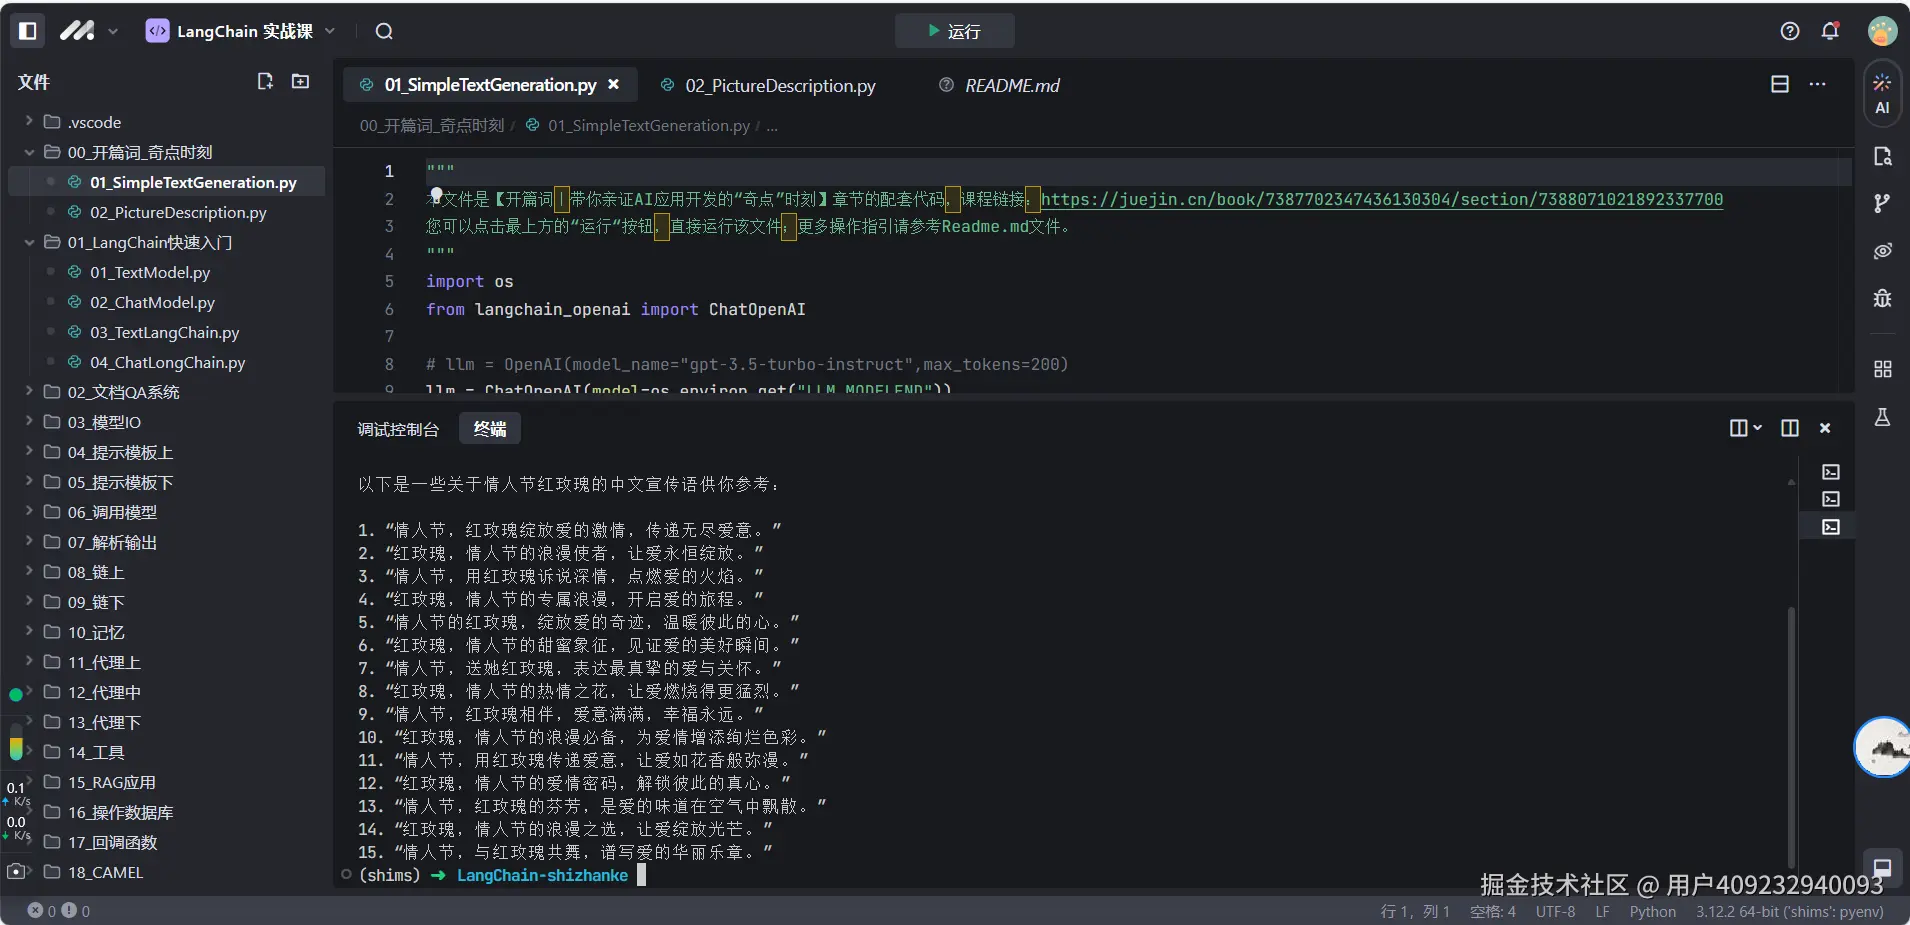The height and width of the screenshot is (925, 1910).
Task: Switch to the 02_PictureDescription.py tab
Action: pos(779,86)
